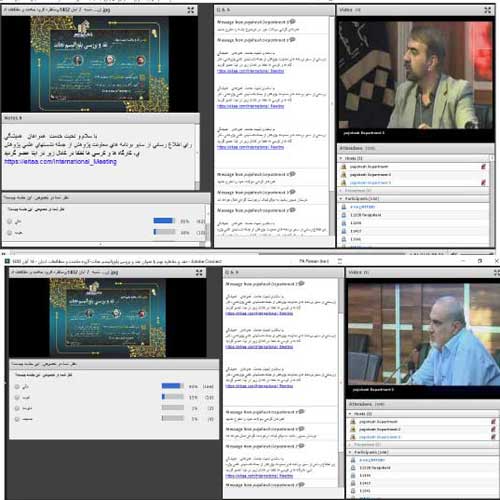Expand the Presenters group in the upper Attendees pod

(341, 191)
